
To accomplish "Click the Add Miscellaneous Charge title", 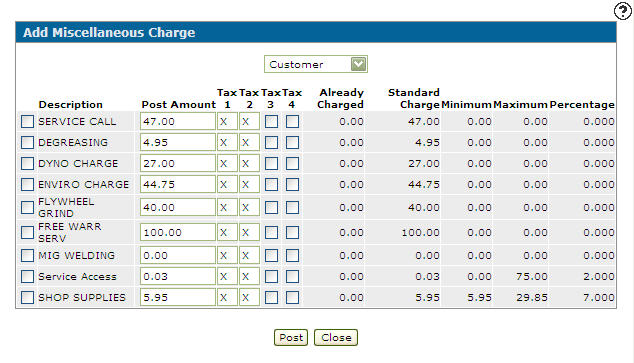I will 109,32.
